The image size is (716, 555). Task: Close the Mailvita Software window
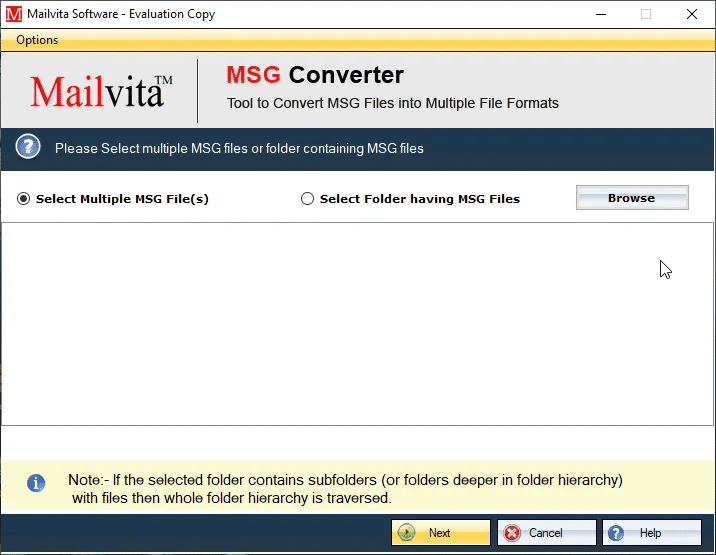coord(692,14)
